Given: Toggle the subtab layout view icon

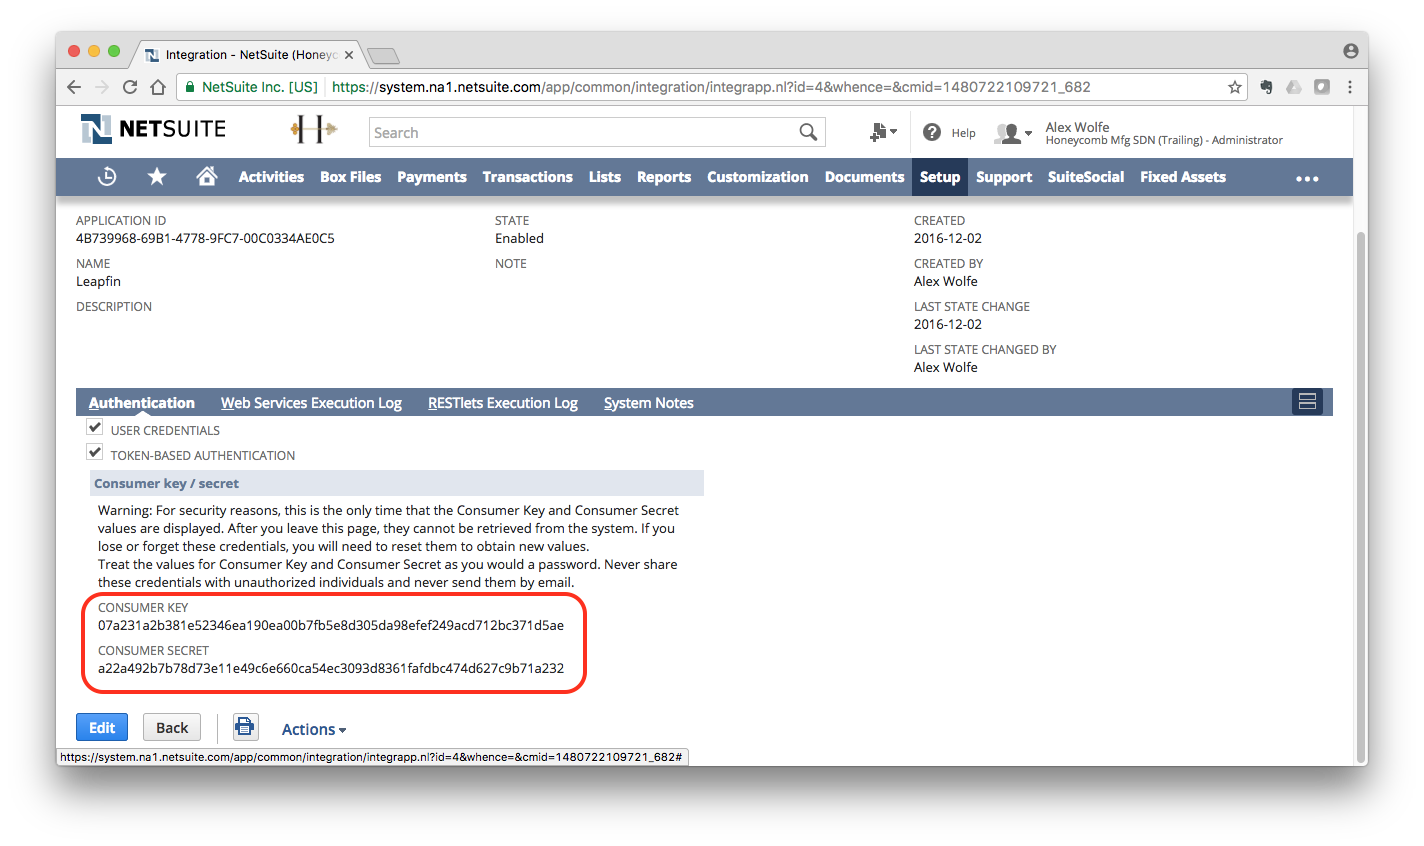Looking at the screenshot, I should (x=1306, y=402).
